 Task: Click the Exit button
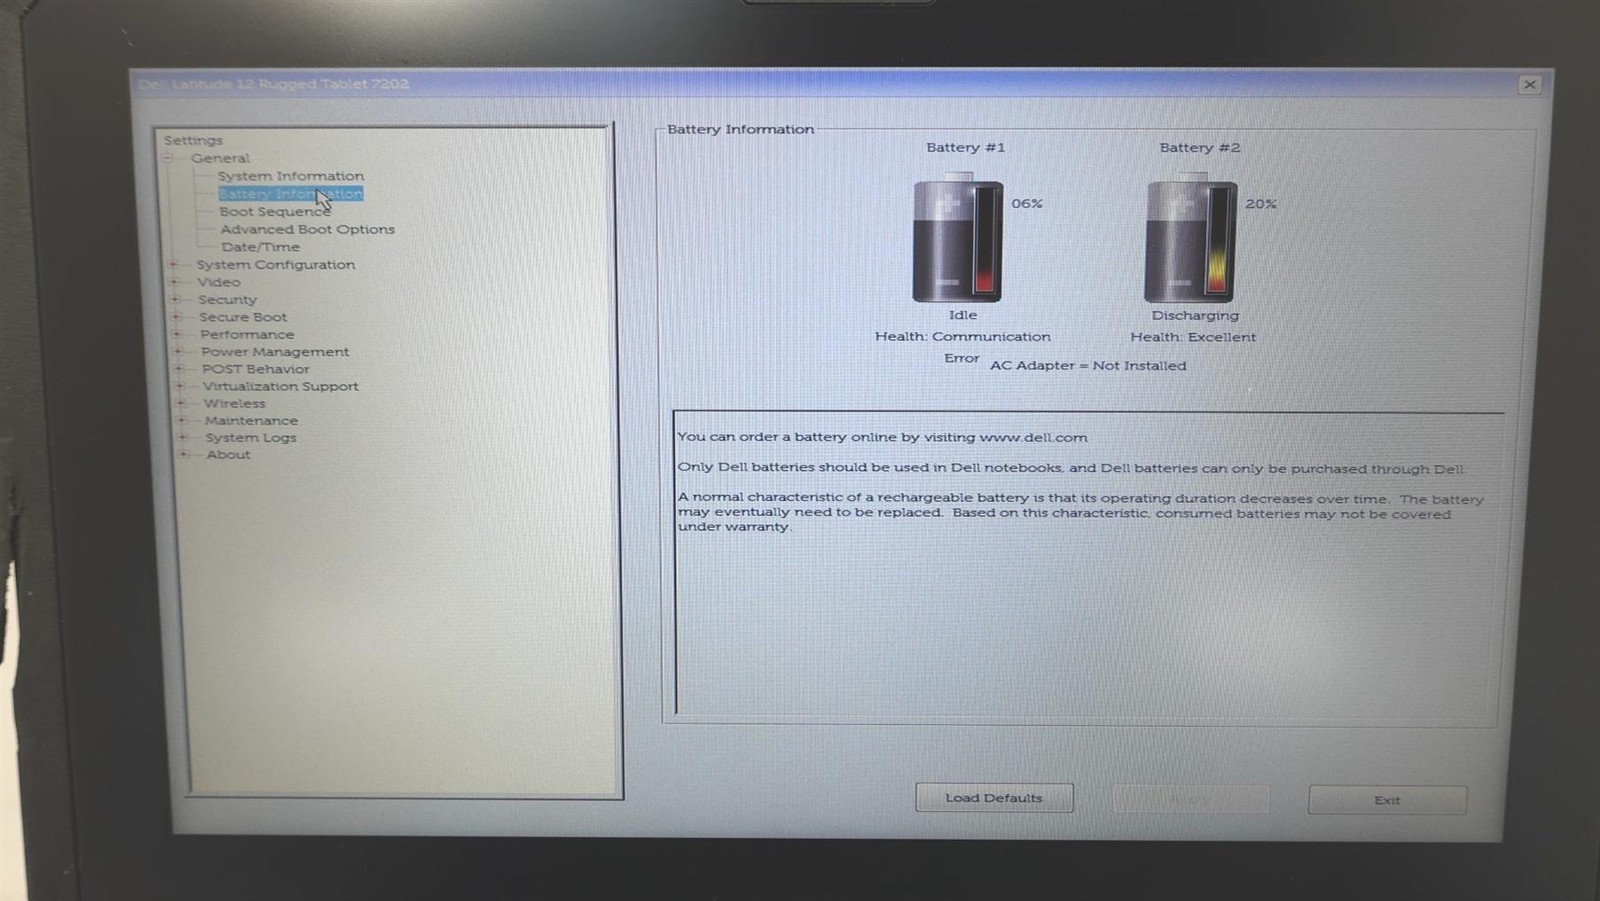1387,800
